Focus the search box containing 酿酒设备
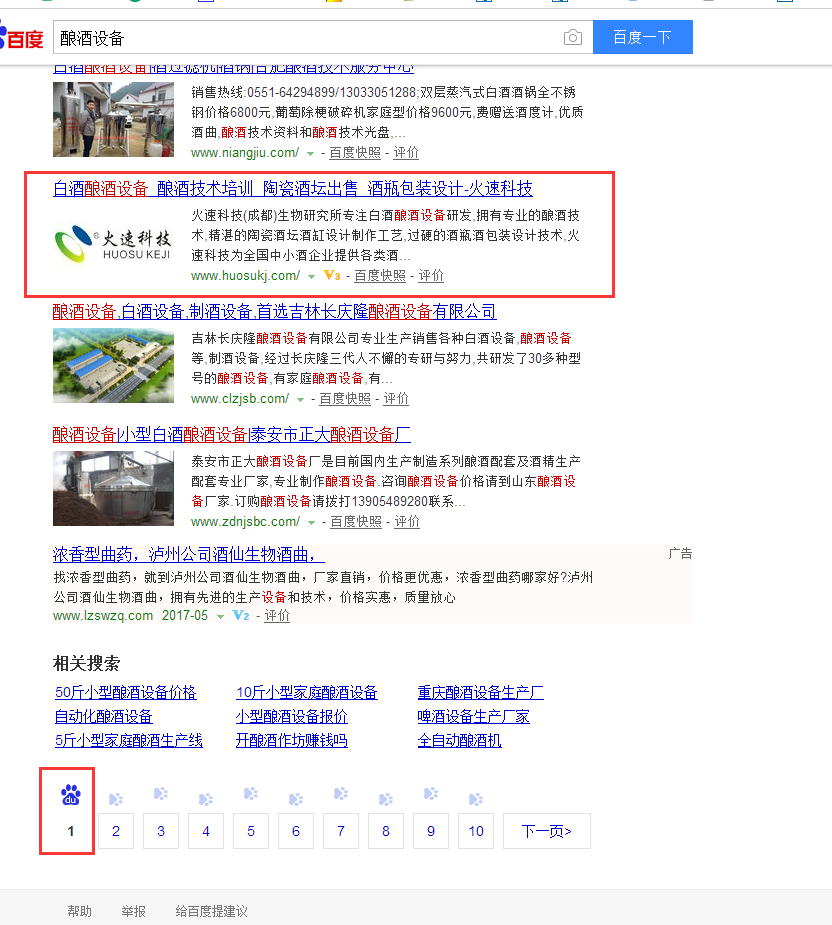Viewport: 832px width, 925px height. pyautogui.click(x=323, y=37)
